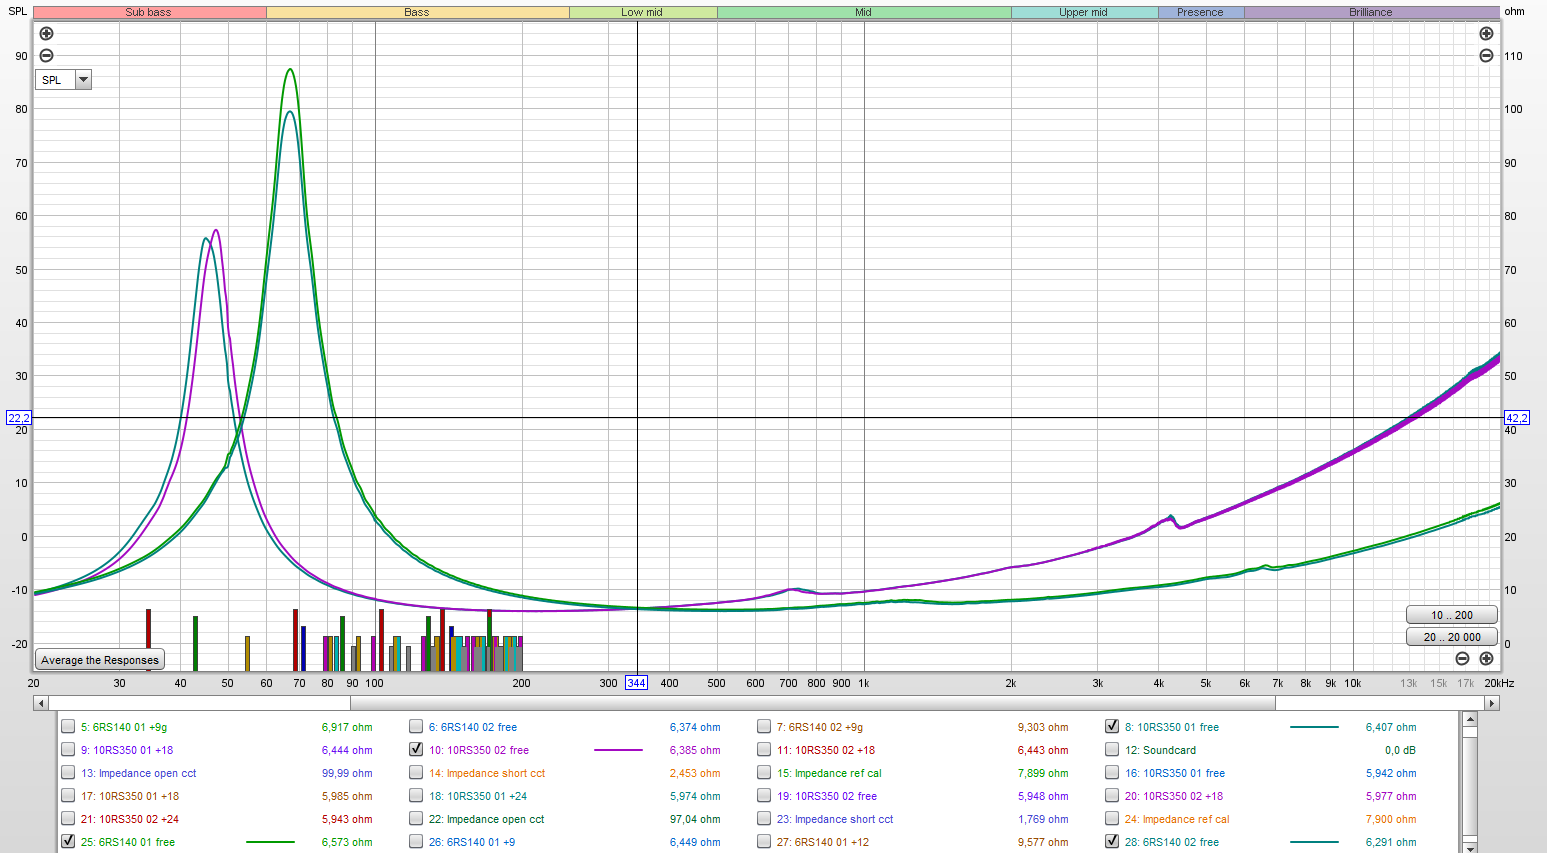Click the left axis zoom-in plus icon
Viewport: 1547px width, 853px height.
tap(46, 34)
